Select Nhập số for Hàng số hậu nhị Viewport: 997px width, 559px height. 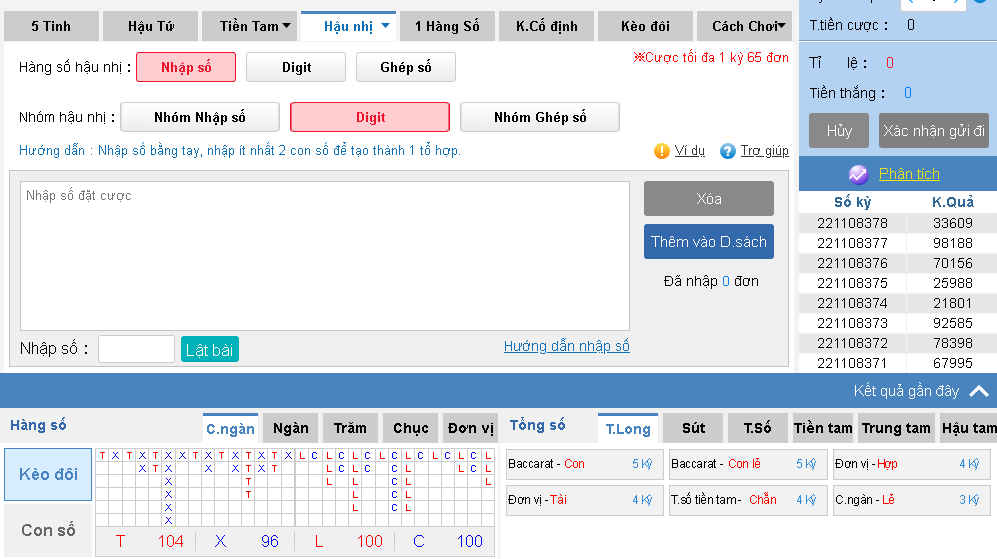(x=186, y=67)
